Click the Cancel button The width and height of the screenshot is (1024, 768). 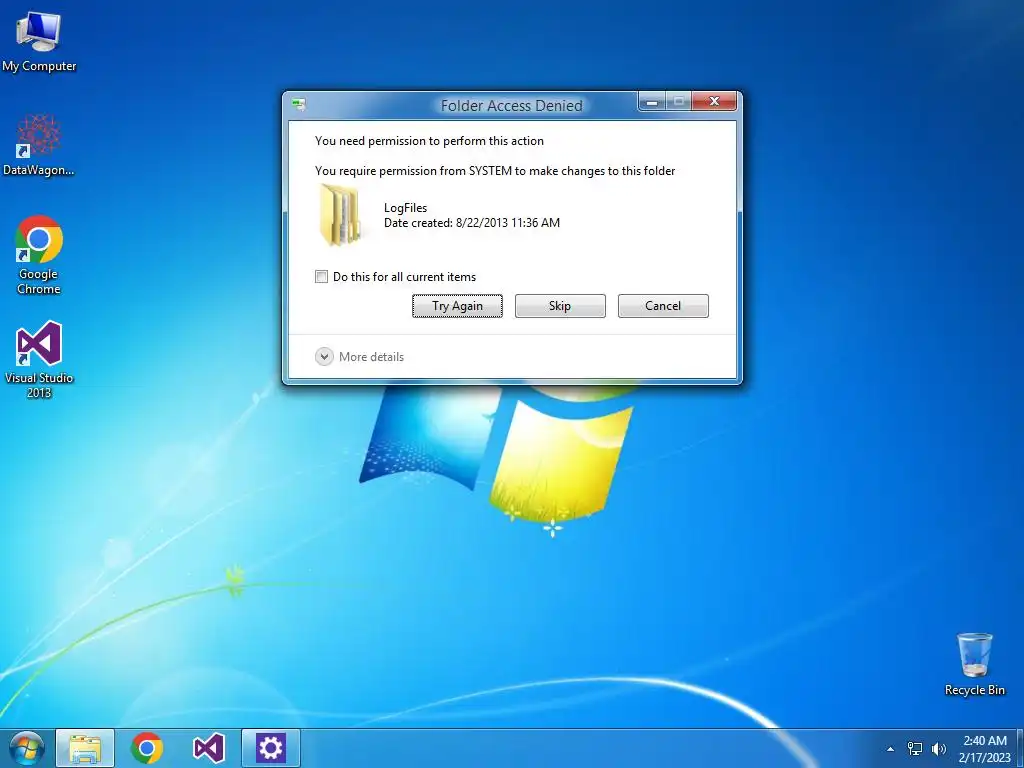tap(663, 306)
